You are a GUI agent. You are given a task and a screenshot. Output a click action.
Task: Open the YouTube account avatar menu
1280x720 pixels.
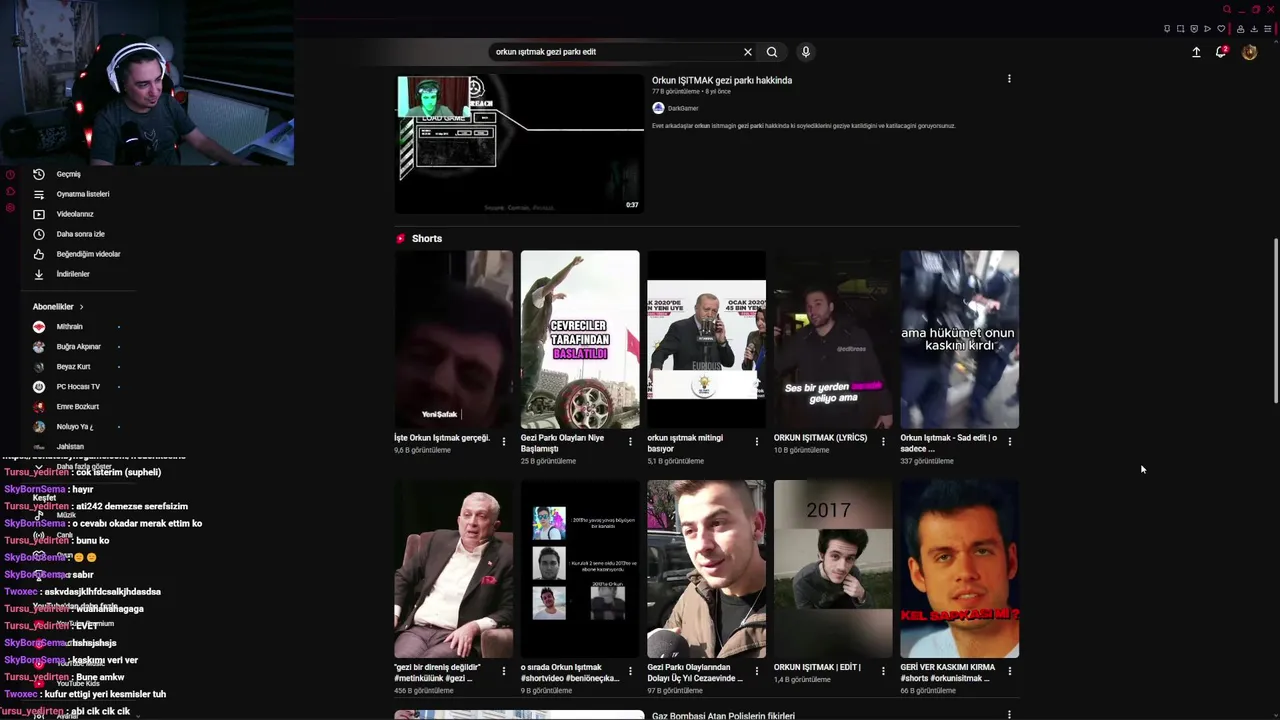click(x=1249, y=52)
